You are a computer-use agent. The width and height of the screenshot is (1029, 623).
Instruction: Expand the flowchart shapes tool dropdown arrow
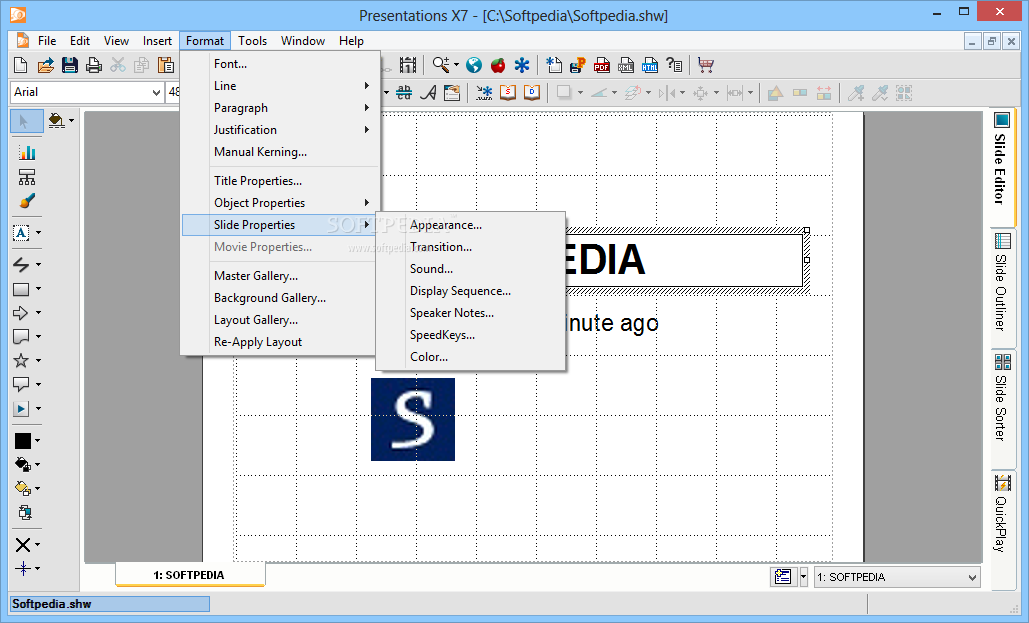[x=38, y=336]
